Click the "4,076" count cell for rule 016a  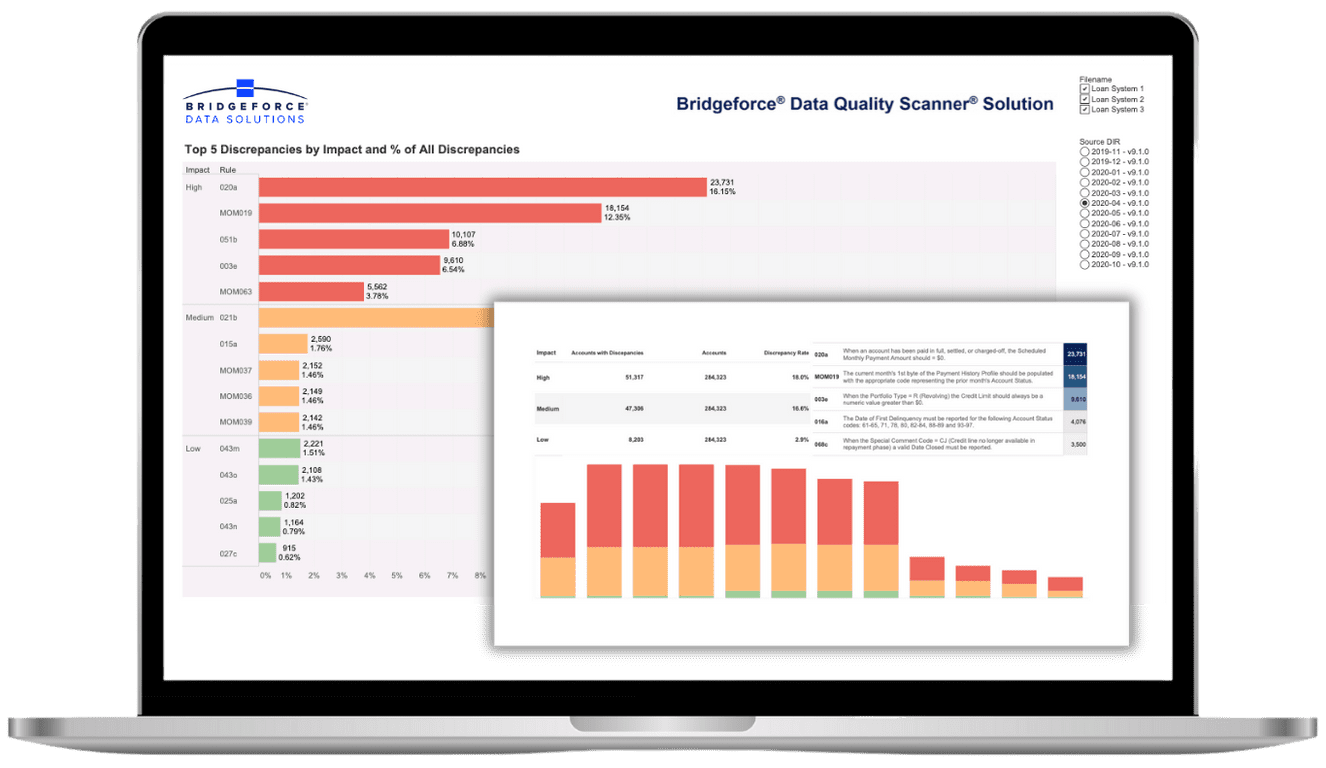1076,422
